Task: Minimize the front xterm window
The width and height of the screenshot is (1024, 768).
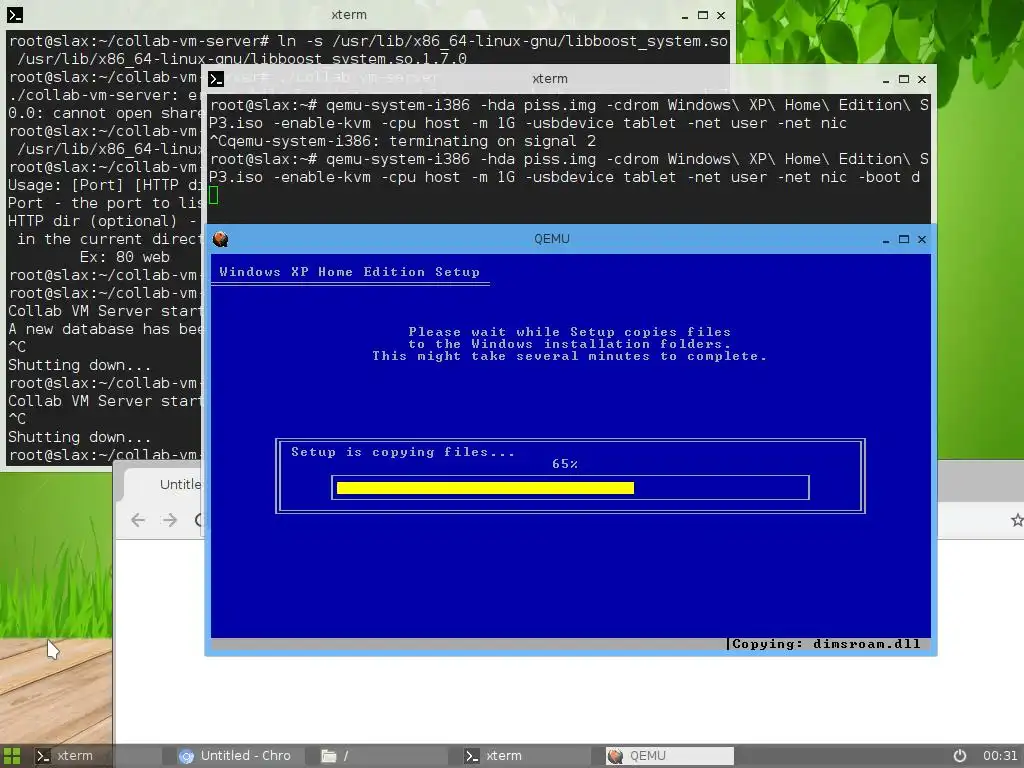Action: point(886,80)
